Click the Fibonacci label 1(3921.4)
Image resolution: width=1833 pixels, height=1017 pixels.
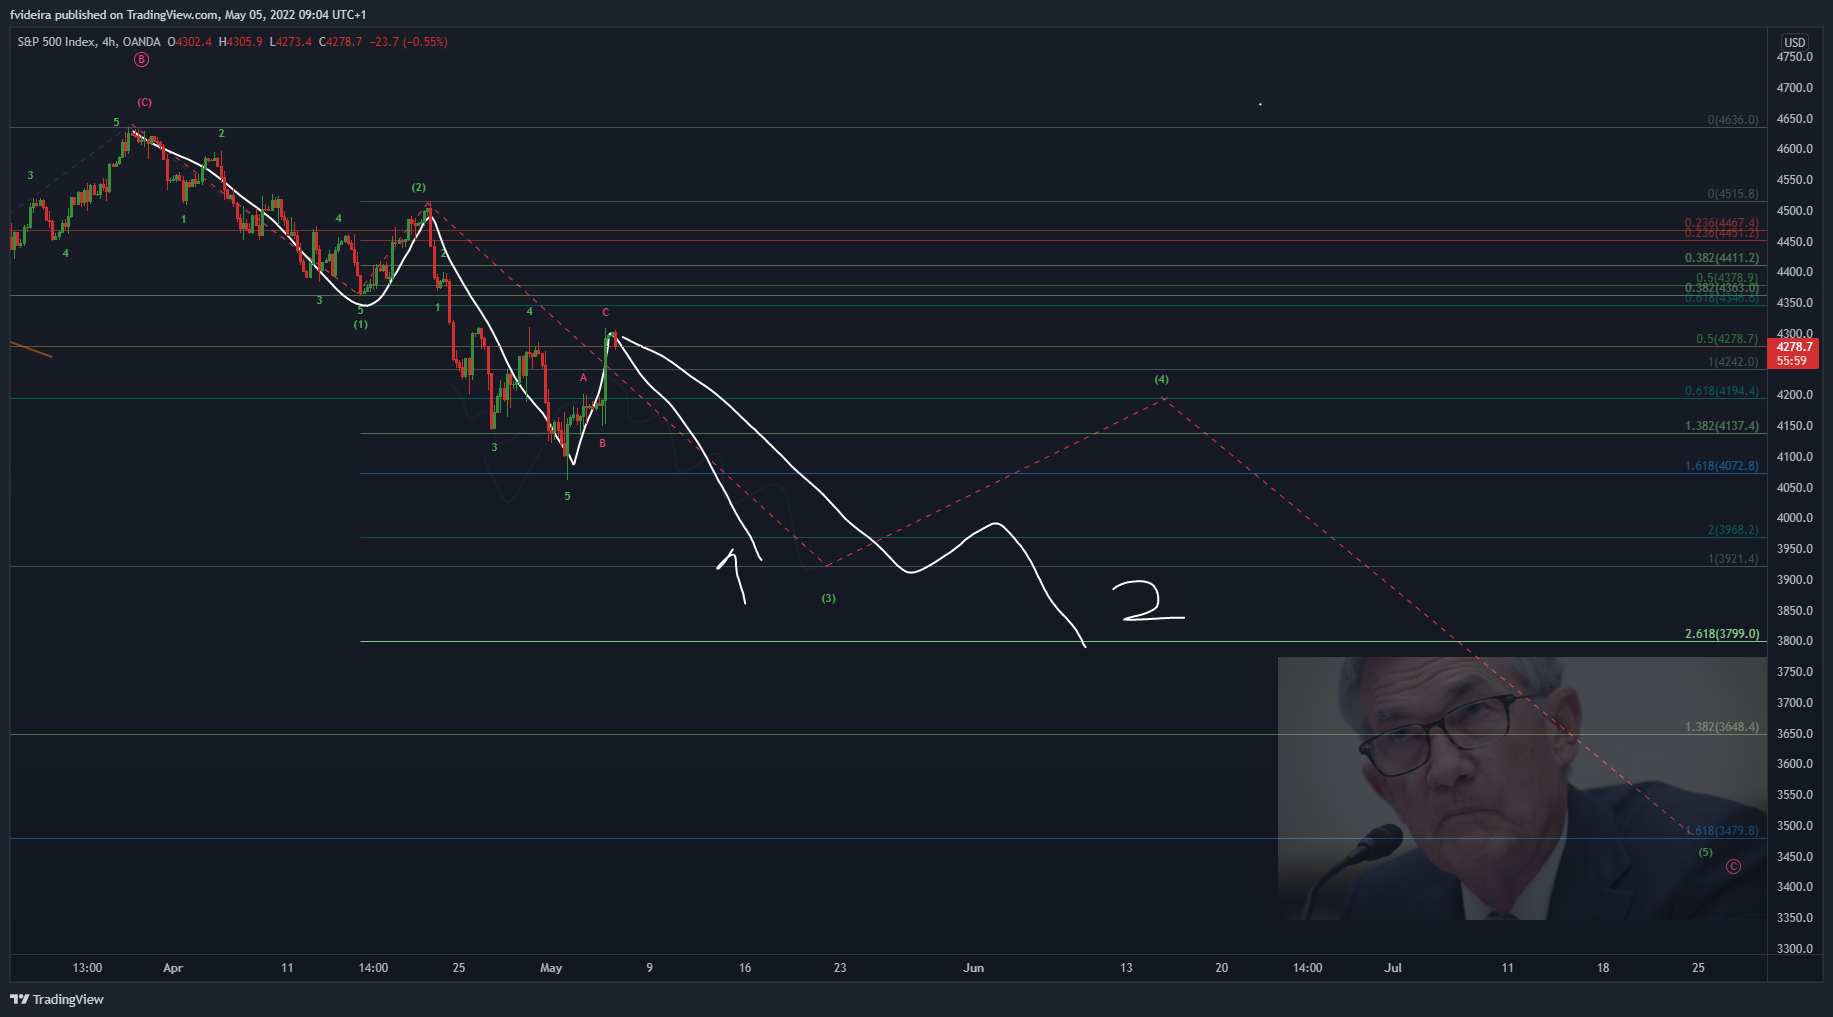(1733, 559)
